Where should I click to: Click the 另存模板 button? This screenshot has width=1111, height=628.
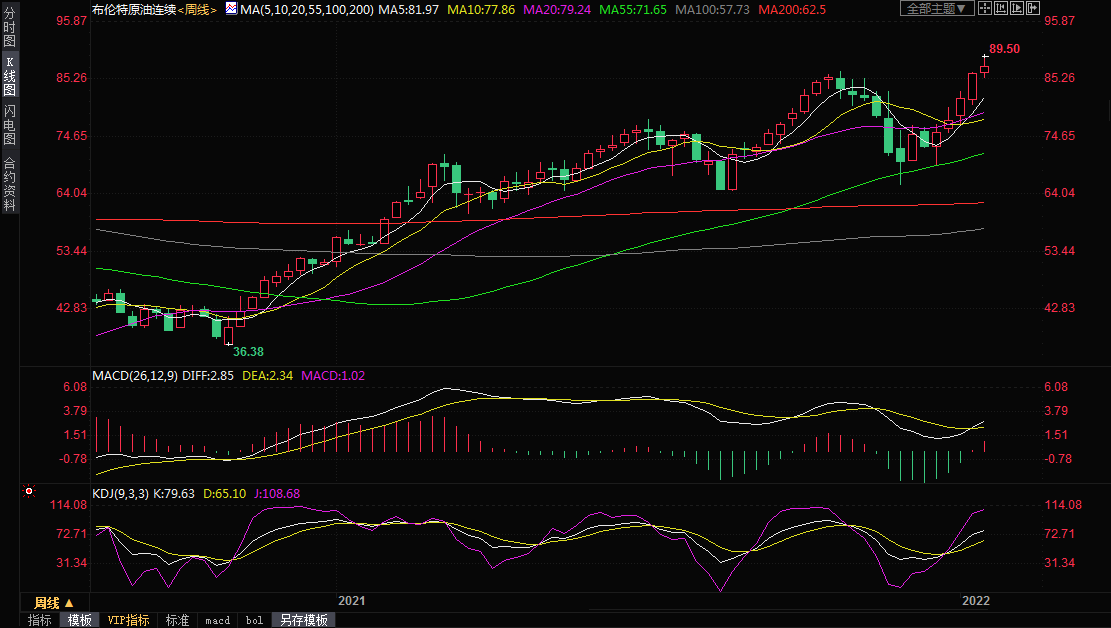(x=304, y=620)
